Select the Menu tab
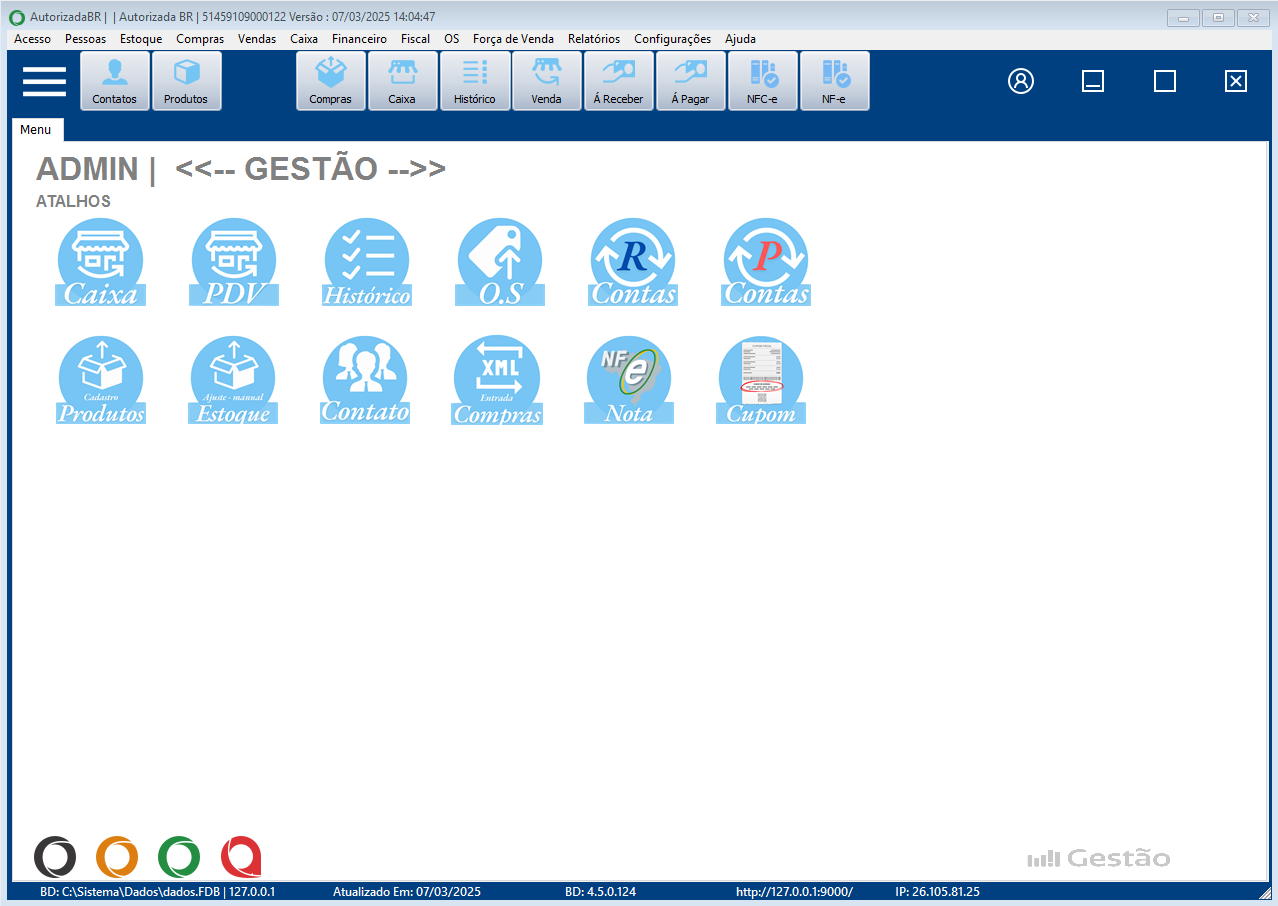 click(x=36, y=130)
